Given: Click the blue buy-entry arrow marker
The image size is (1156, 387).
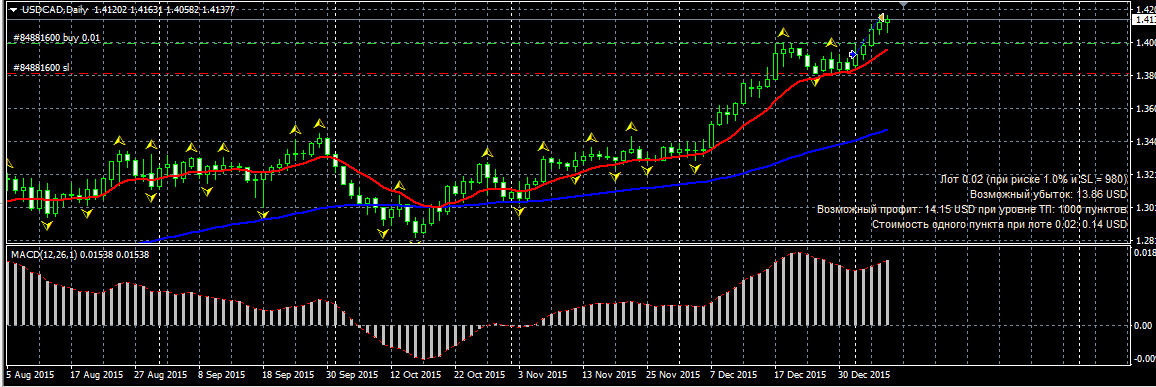Looking at the screenshot, I should [854, 55].
